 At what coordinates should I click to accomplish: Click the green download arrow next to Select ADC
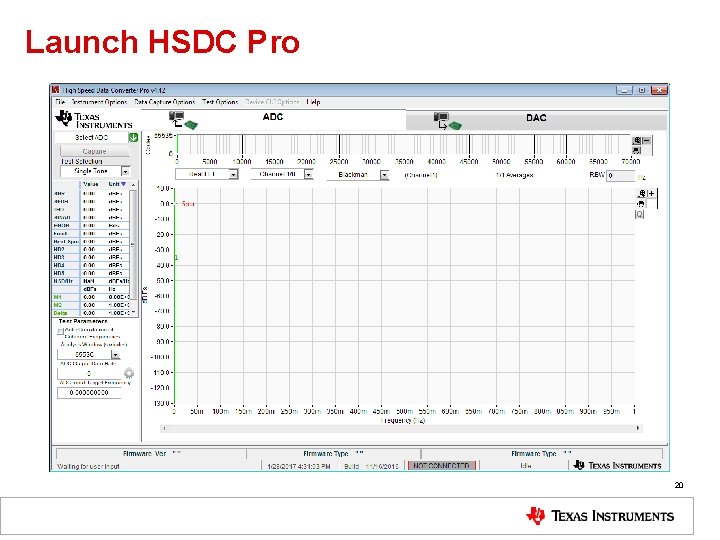click(x=133, y=137)
